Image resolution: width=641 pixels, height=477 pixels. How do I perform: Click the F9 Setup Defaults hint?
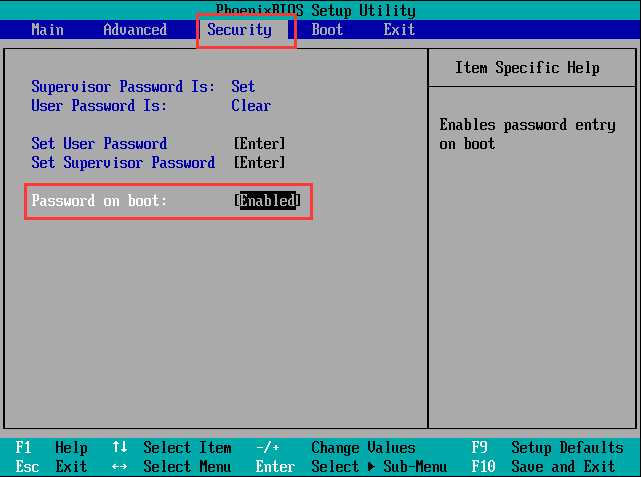coord(547,448)
